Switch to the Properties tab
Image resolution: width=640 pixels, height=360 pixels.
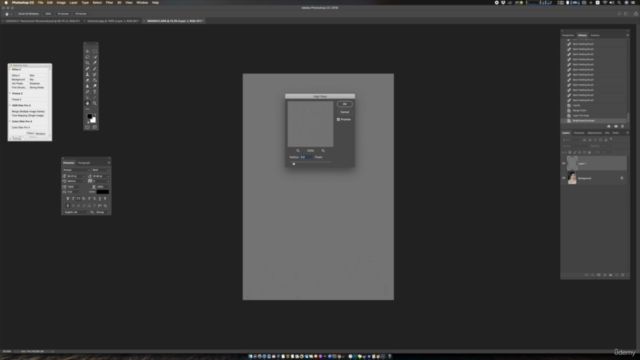point(568,36)
